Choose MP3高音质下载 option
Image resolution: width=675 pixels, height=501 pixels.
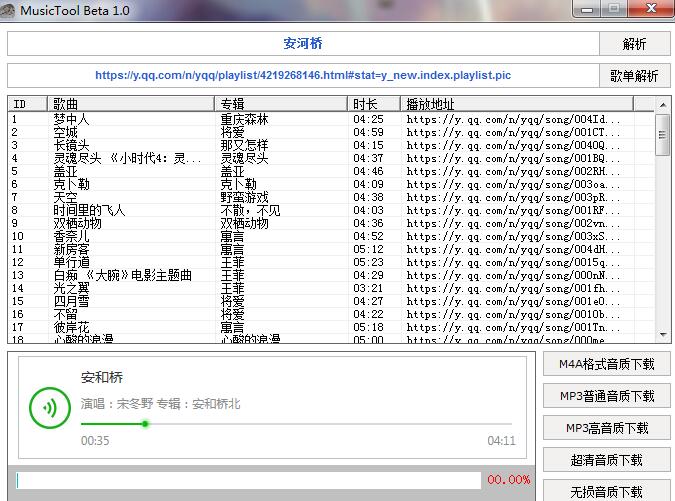(607, 428)
